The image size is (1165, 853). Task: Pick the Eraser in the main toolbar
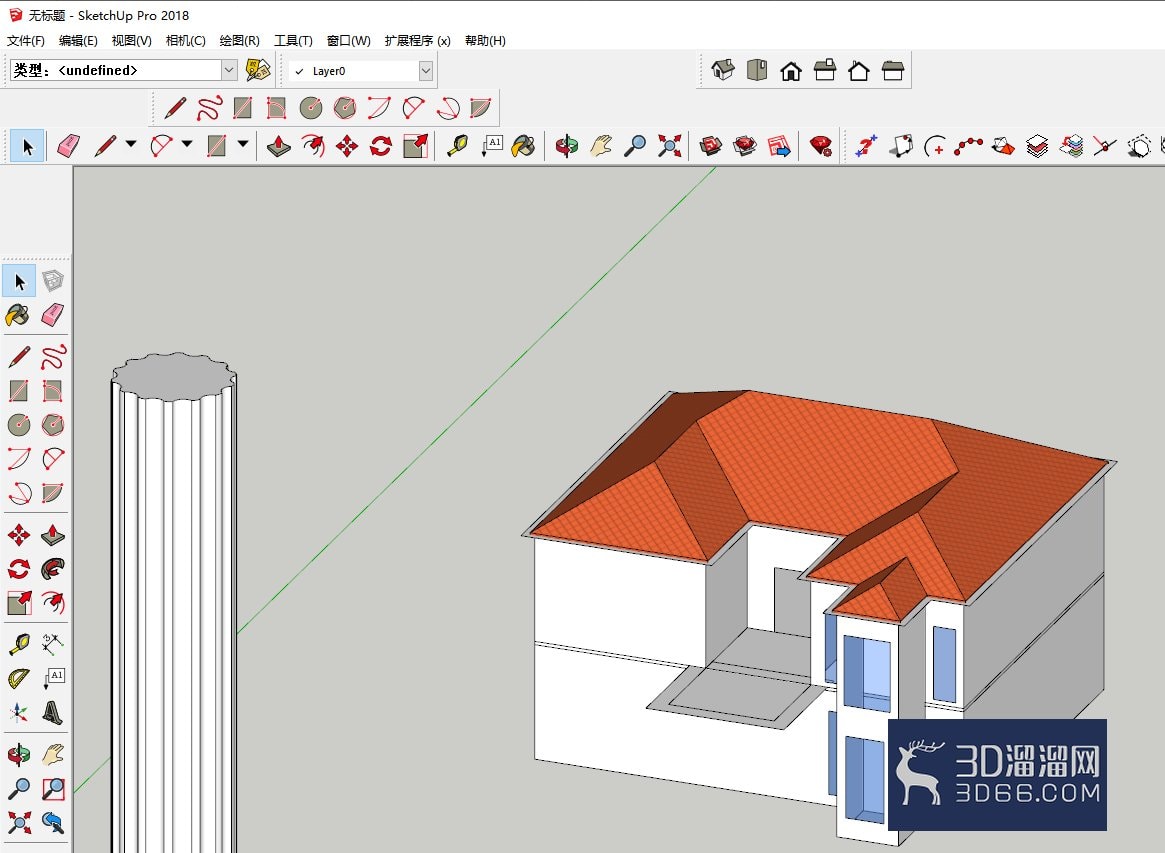click(68, 146)
